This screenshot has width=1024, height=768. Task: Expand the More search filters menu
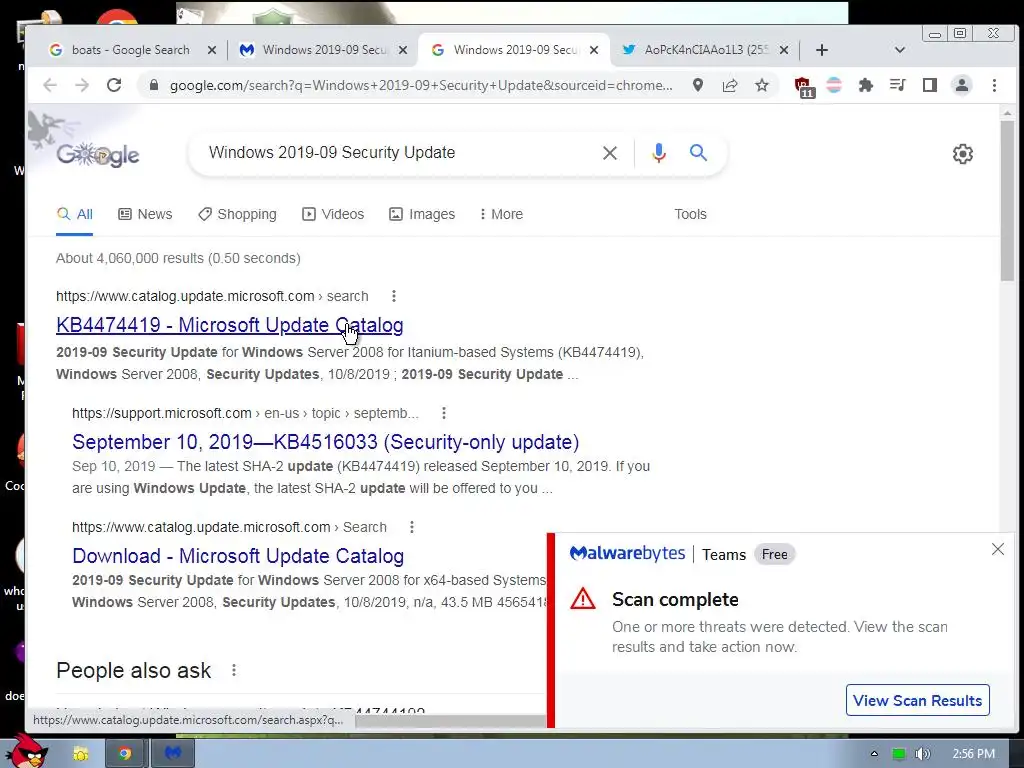[x=502, y=214]
